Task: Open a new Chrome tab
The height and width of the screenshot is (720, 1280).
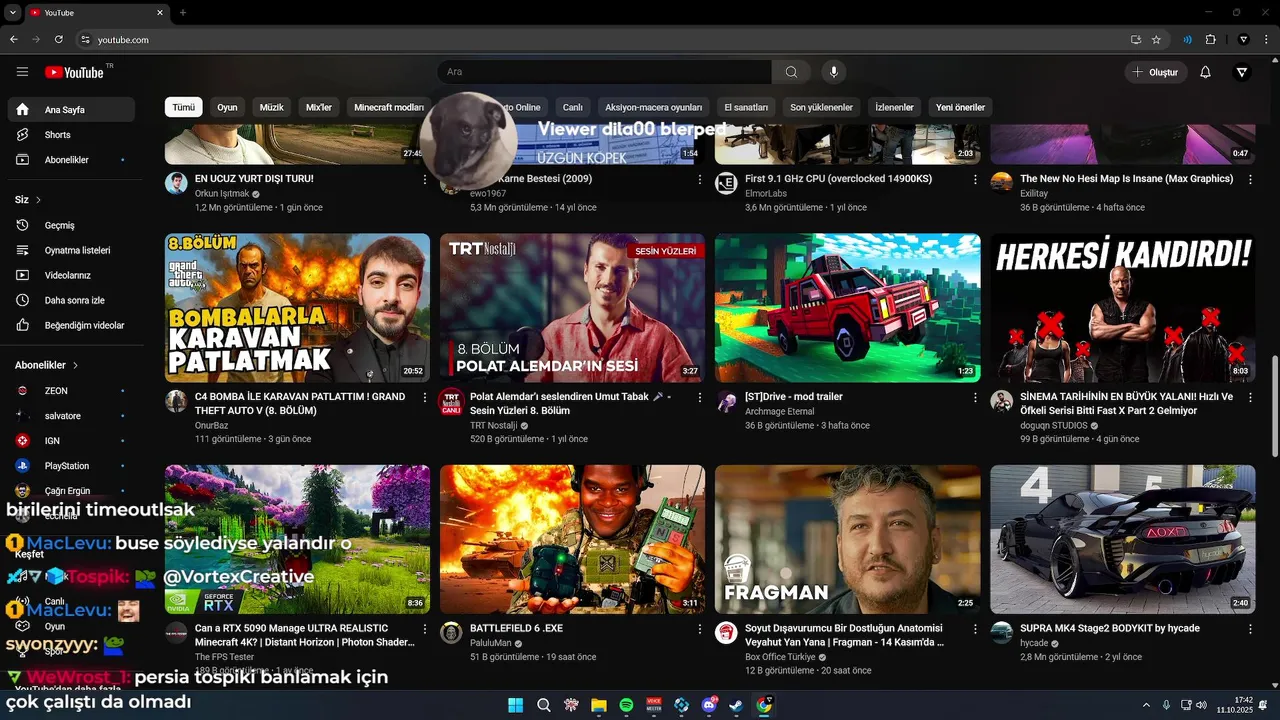Action: point(183,12)
